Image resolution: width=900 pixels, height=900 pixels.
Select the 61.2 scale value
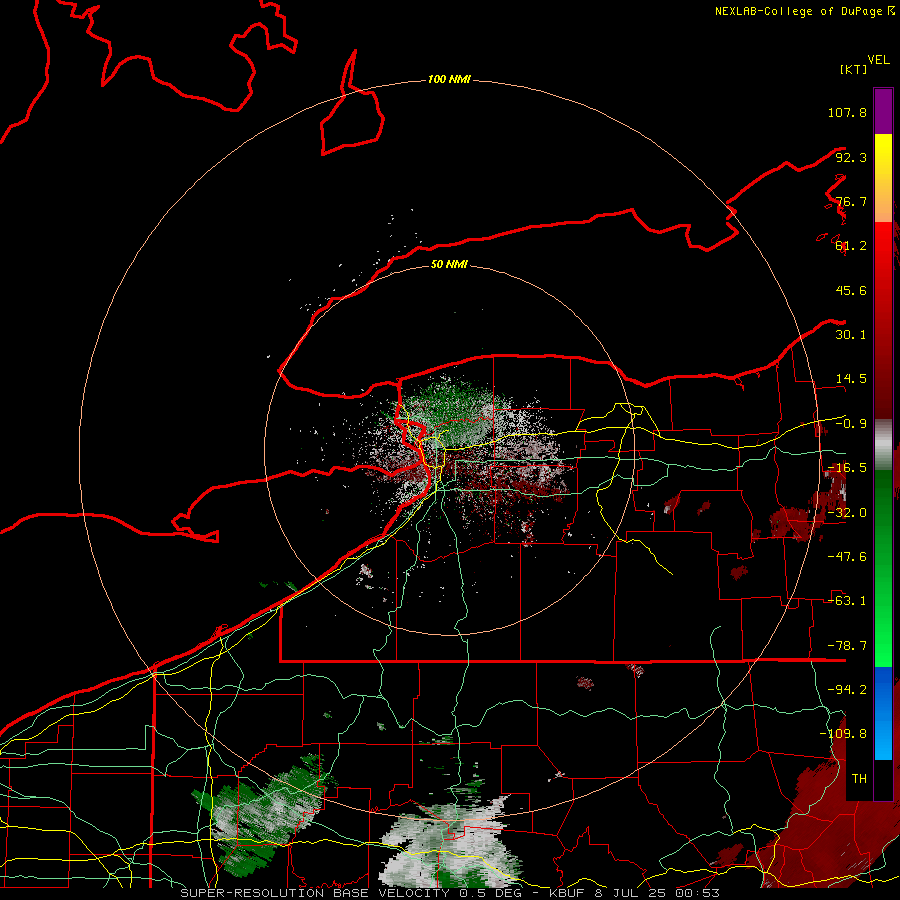pos(851,246)
